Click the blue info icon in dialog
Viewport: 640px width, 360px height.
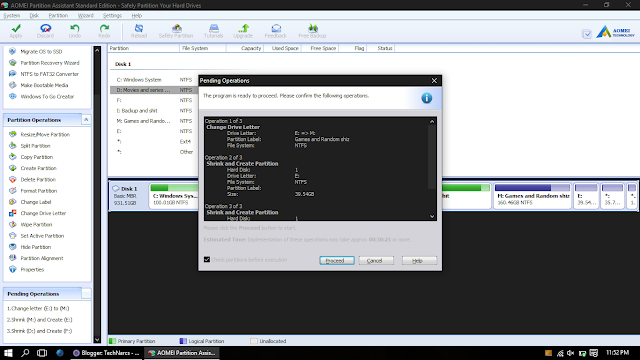427,98
